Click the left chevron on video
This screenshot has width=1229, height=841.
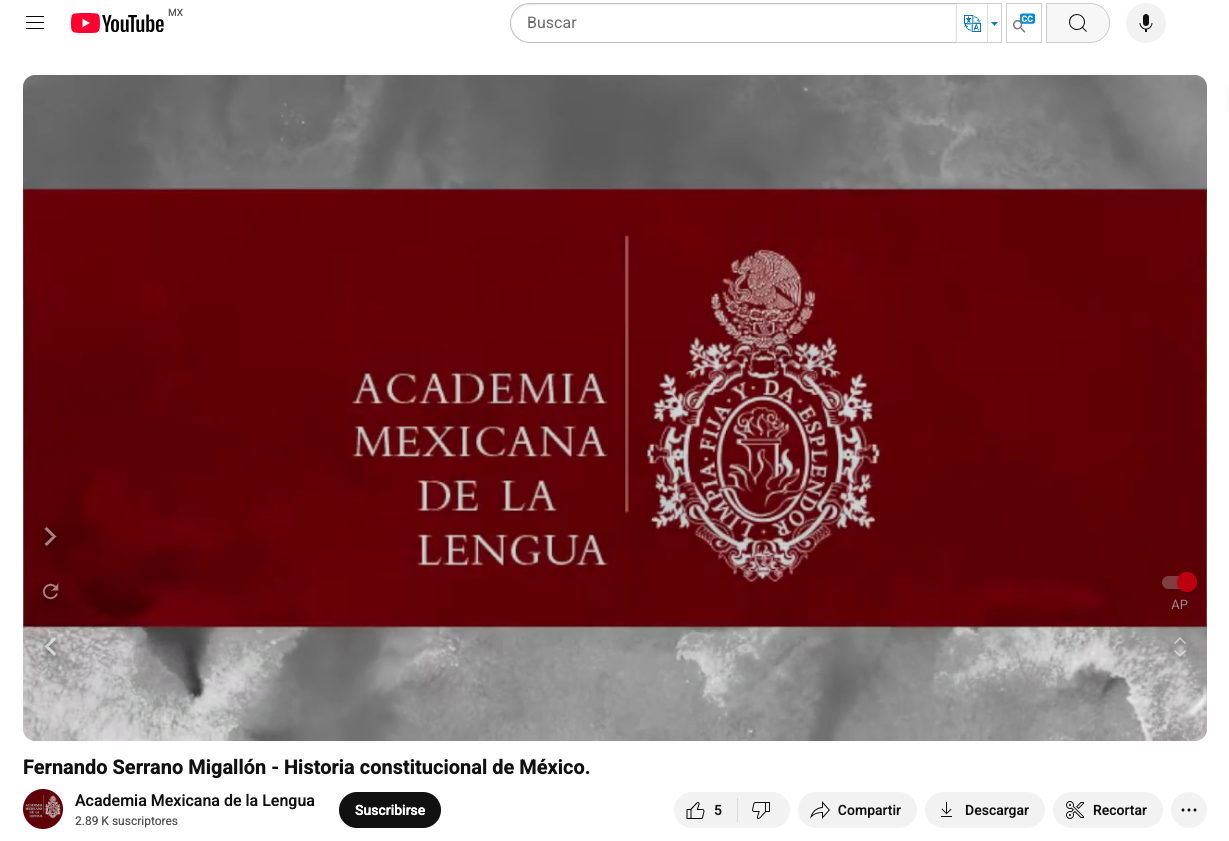point(51,647)
